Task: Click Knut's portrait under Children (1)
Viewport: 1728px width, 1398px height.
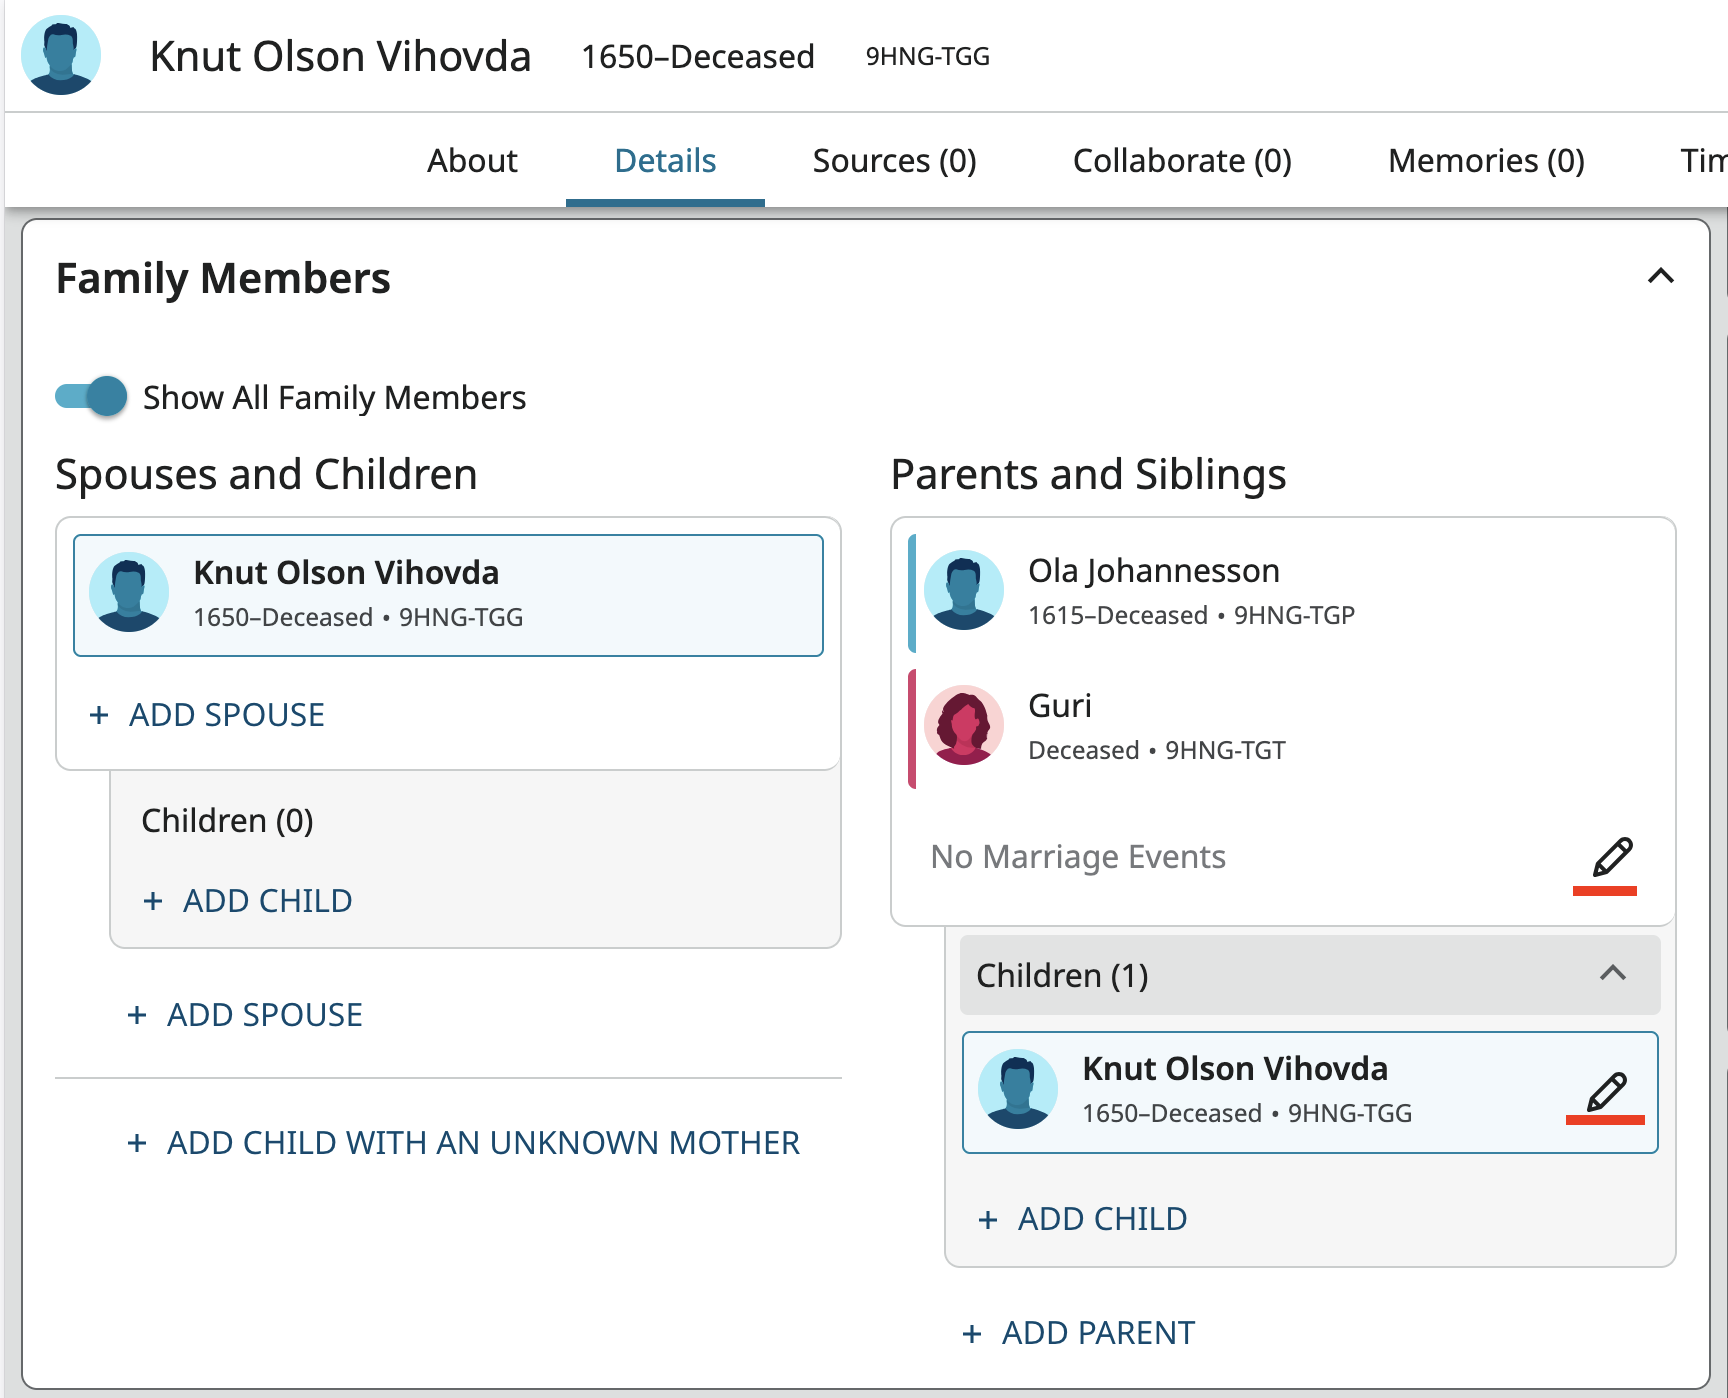Action: click(1017, 1089)
